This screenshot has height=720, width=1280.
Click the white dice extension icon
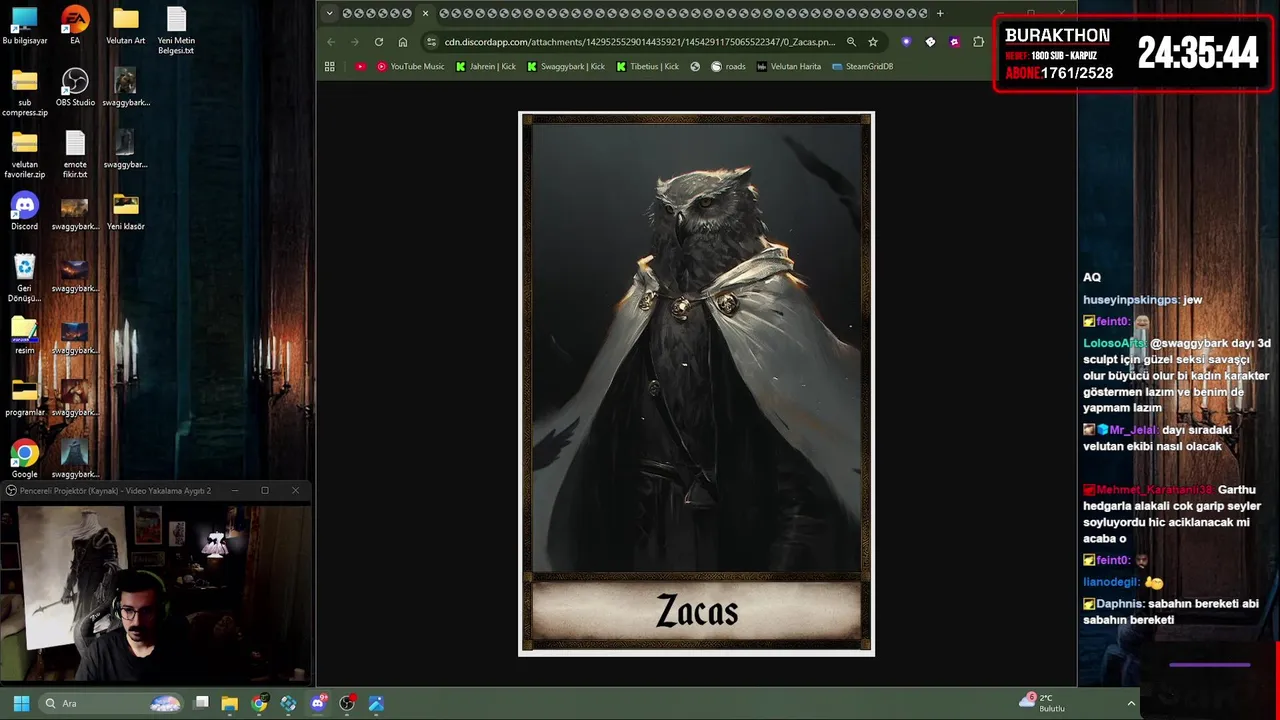point(930,42)
